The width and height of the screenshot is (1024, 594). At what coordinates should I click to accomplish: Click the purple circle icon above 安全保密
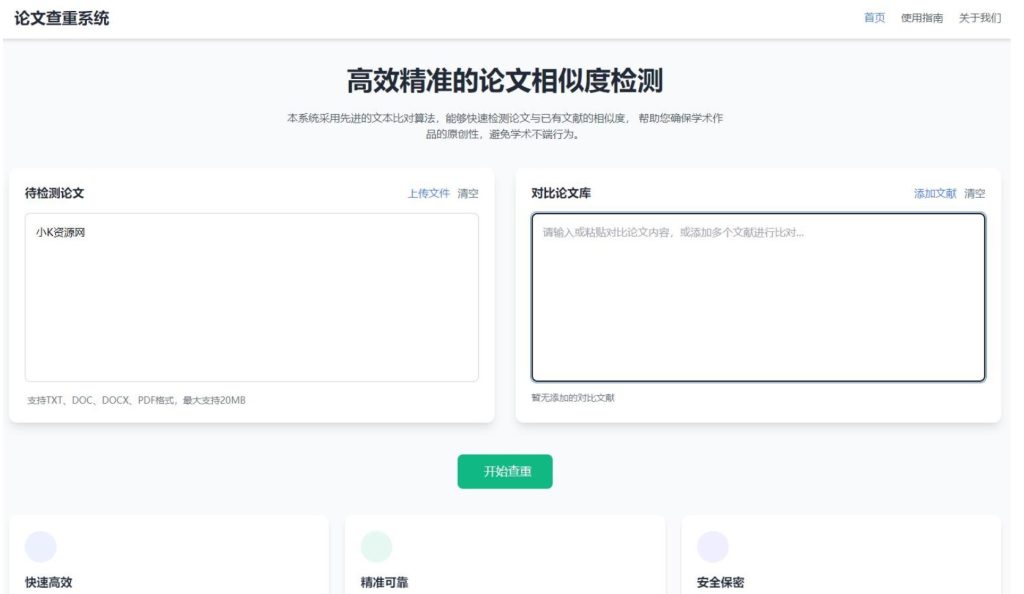[713, 547]
